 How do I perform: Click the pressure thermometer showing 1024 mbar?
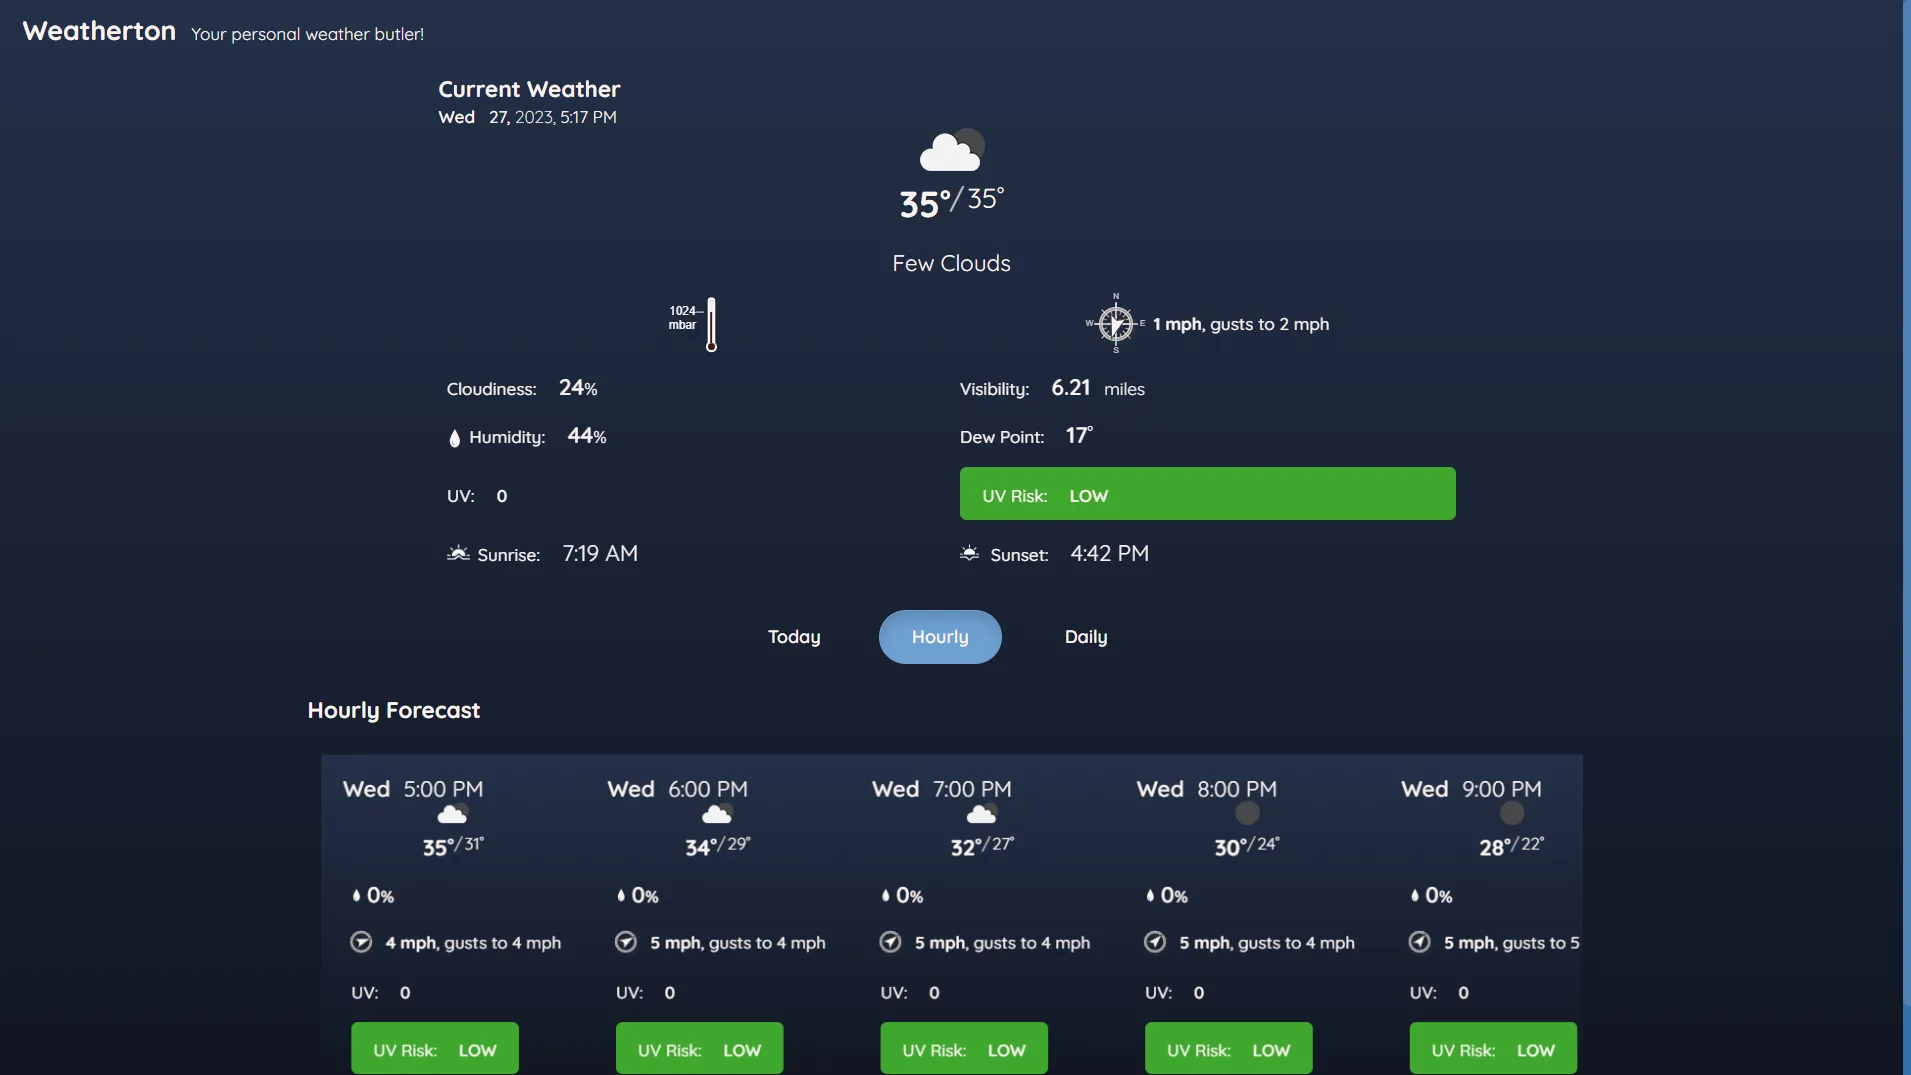coord(709,324)
